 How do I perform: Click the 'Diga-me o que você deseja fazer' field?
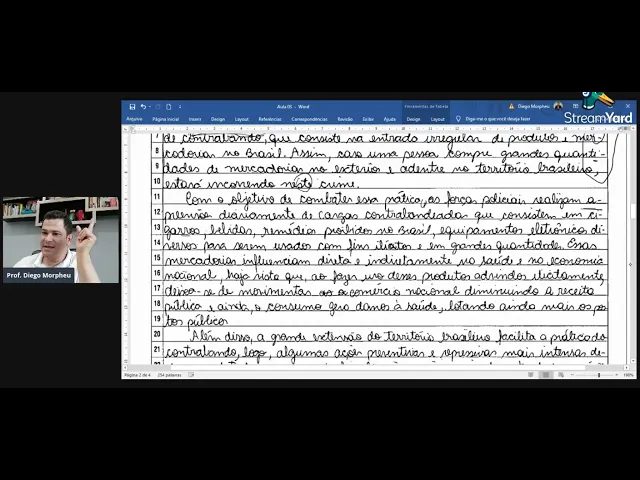pos(498,119)
